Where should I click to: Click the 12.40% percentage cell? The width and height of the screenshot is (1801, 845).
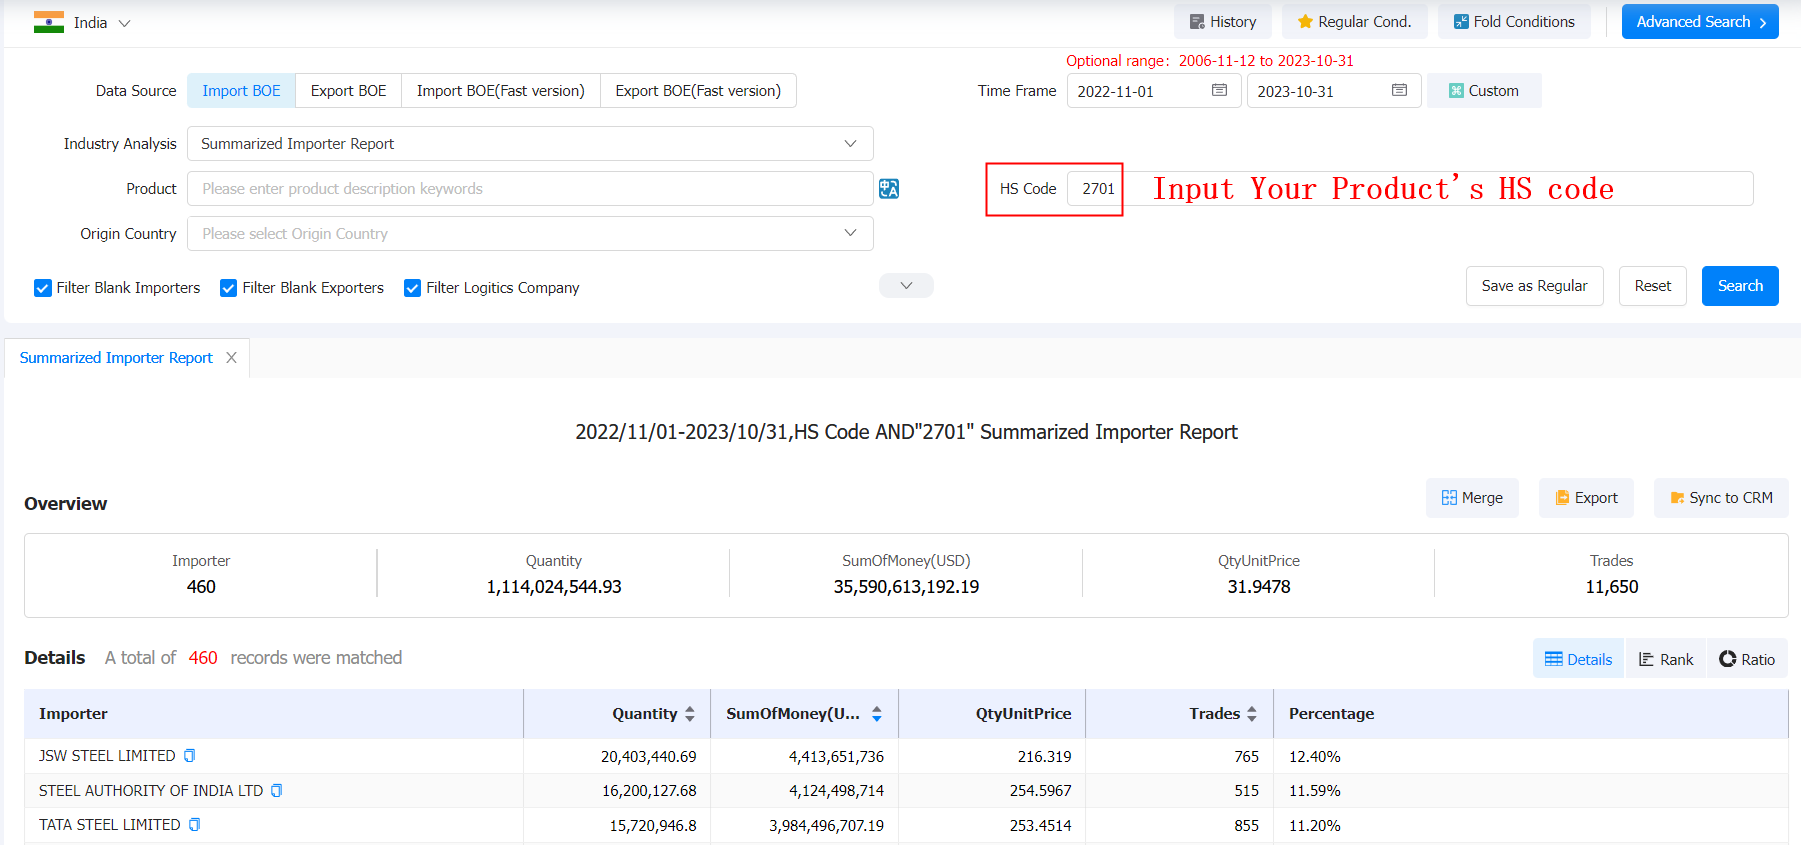click(x=1314, y=757)
